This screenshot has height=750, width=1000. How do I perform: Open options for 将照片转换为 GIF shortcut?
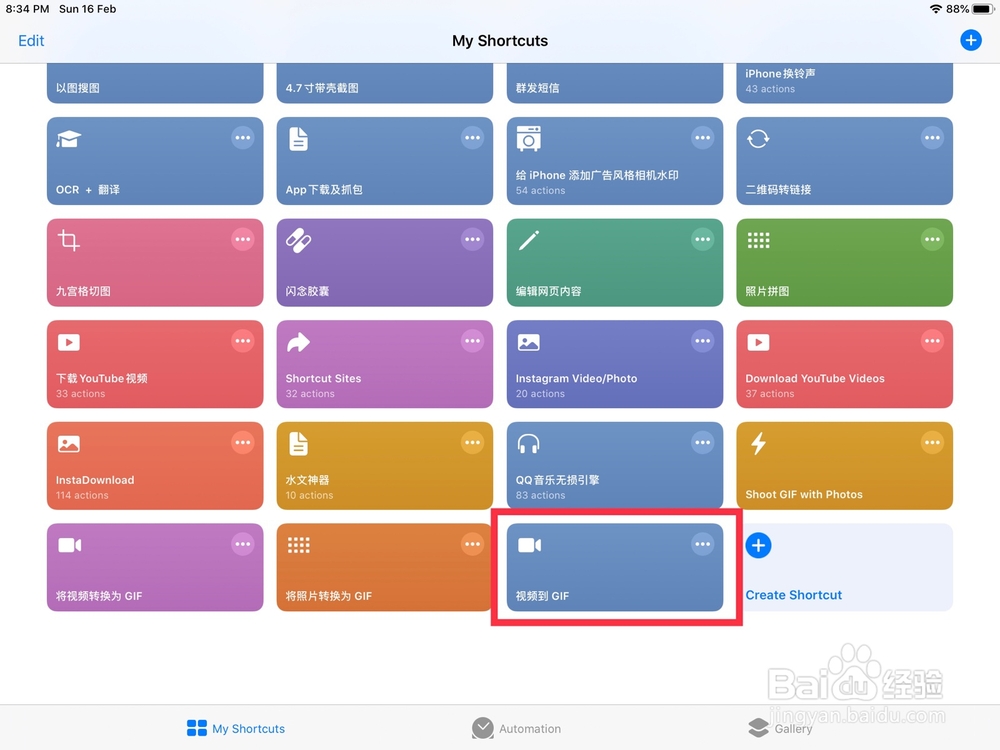(473, 544)
